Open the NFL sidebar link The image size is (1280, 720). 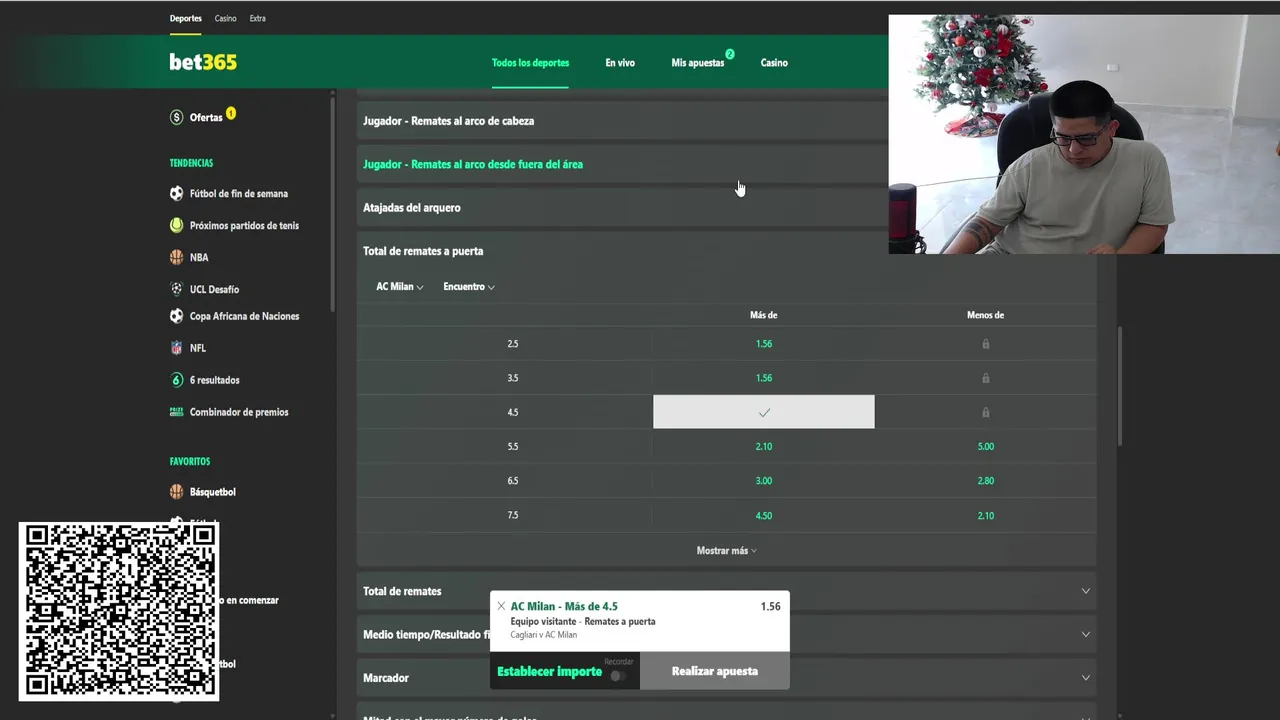coord(198,348)
